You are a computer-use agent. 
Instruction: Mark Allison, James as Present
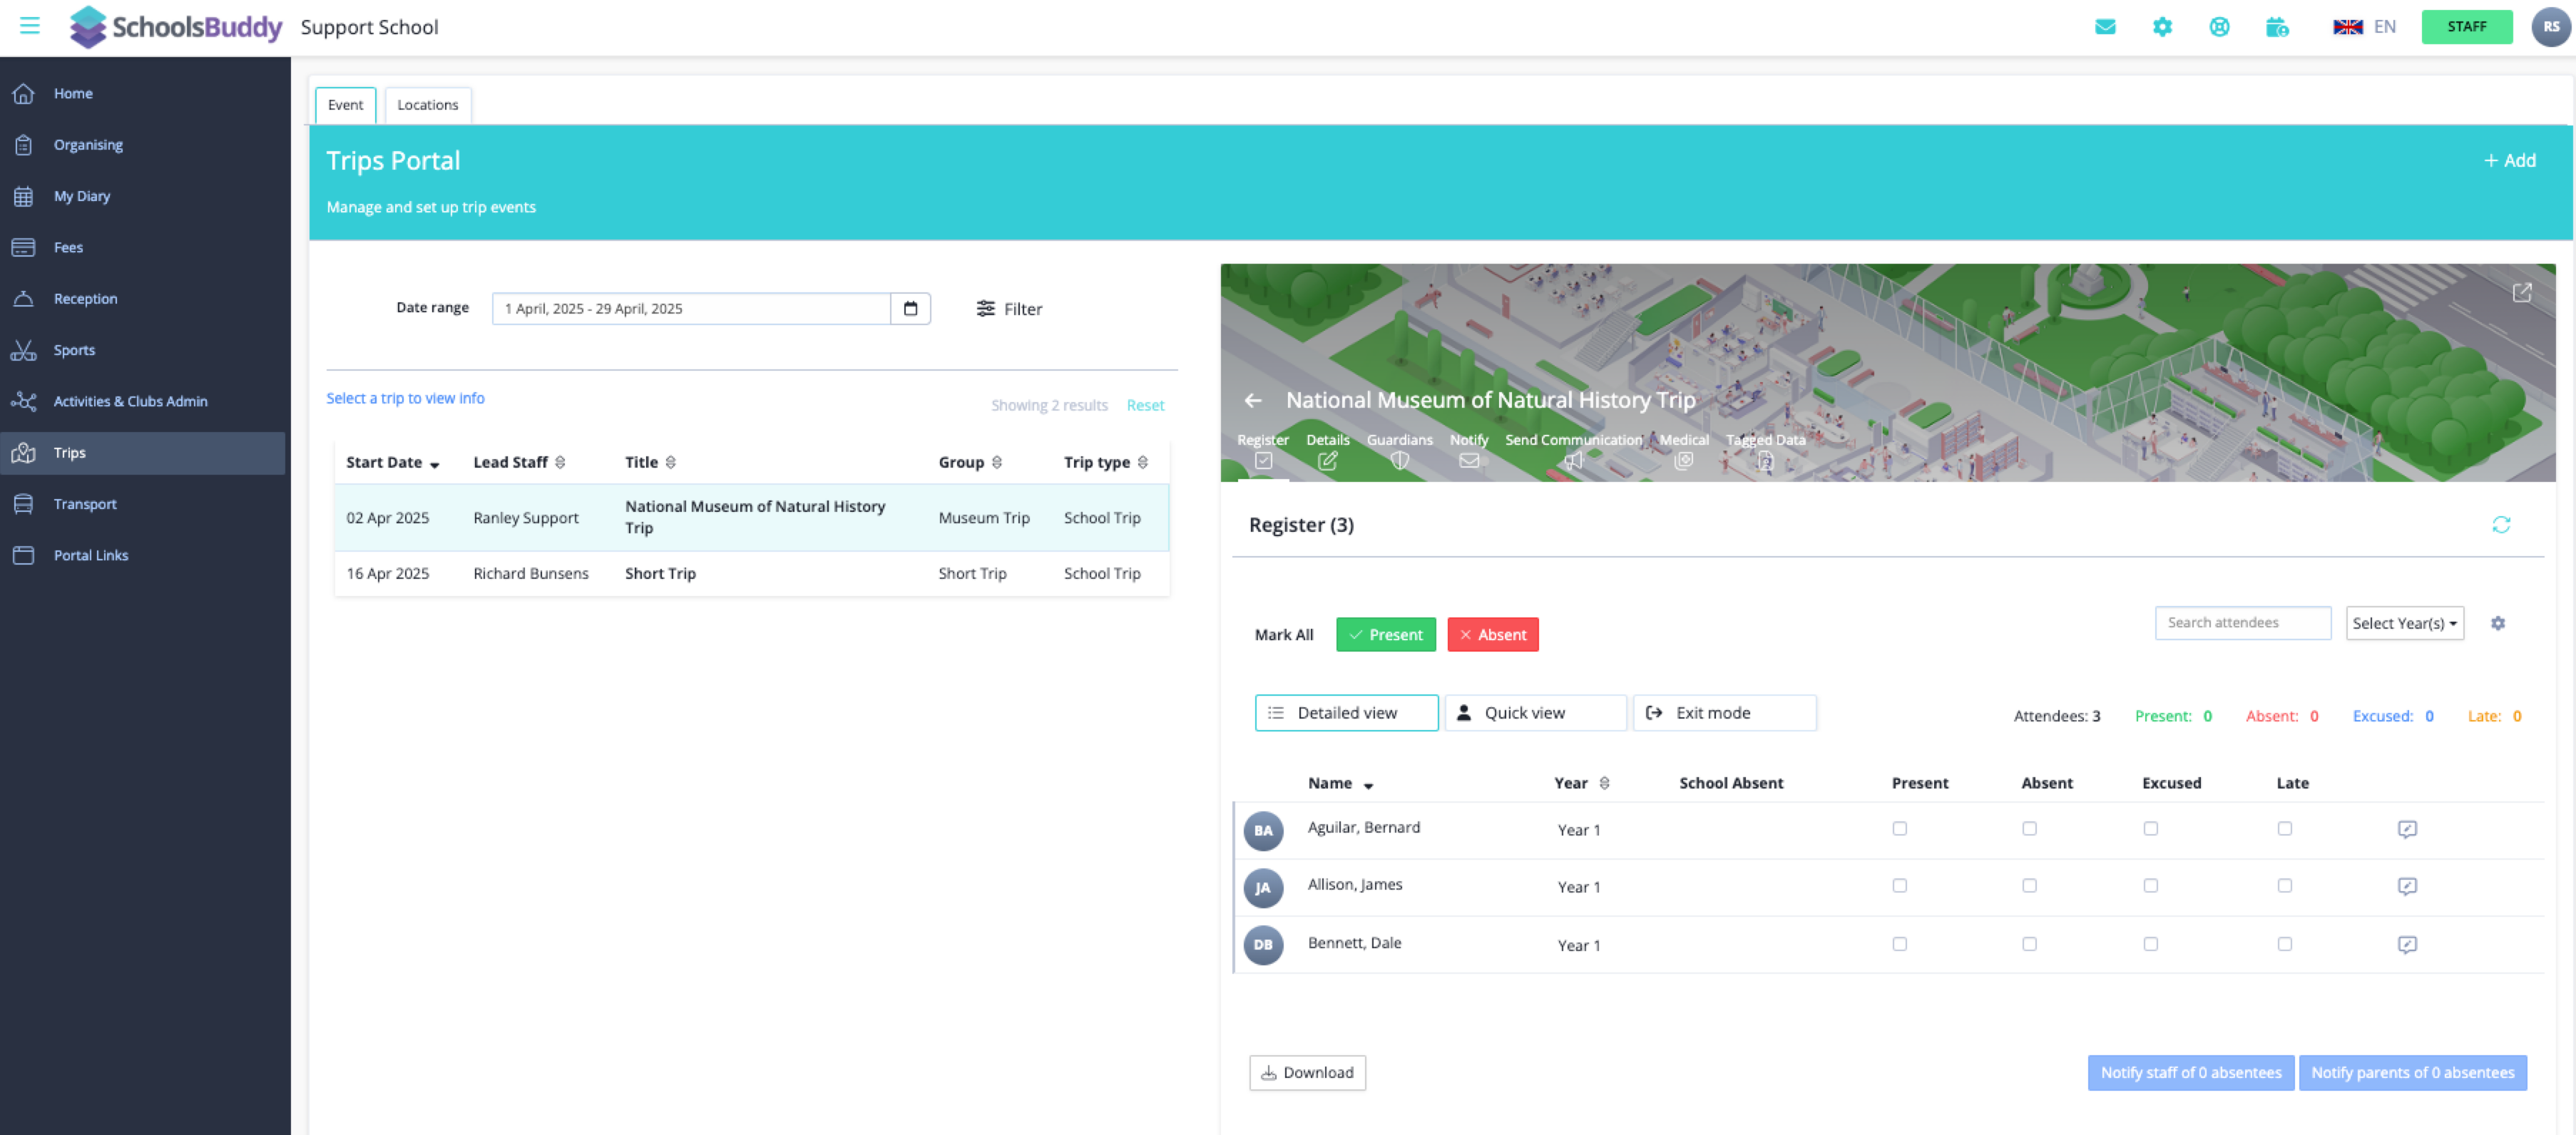(x=1899, y=885)
